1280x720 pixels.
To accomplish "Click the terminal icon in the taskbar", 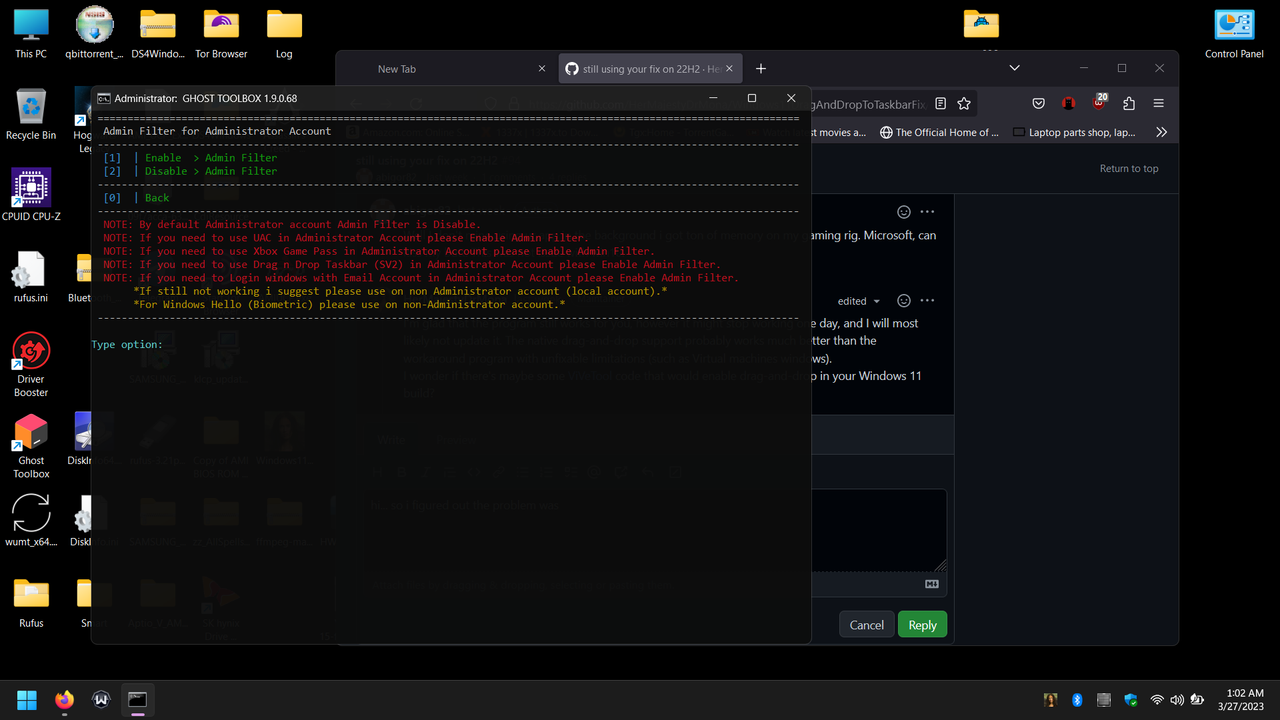I will [x=137, y=700].
